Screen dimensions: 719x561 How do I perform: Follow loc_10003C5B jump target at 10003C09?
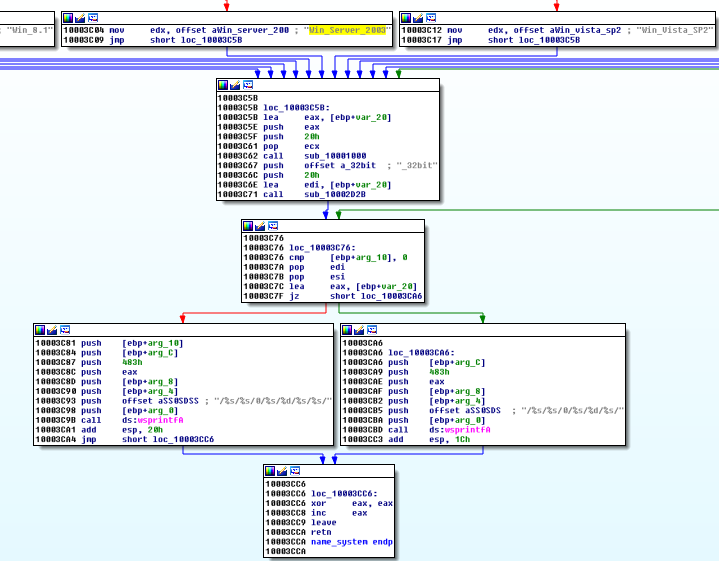(x=211, y=40)
